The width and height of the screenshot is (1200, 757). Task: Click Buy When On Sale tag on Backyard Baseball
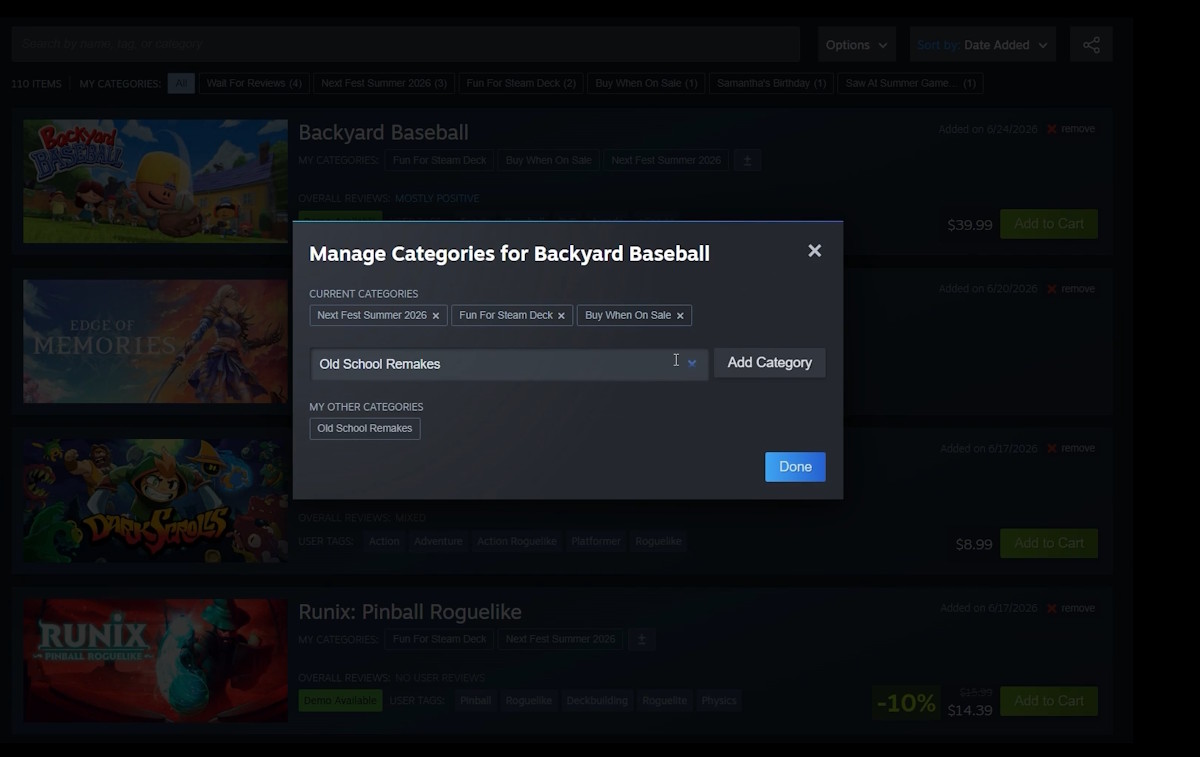(x=548, y=160)
